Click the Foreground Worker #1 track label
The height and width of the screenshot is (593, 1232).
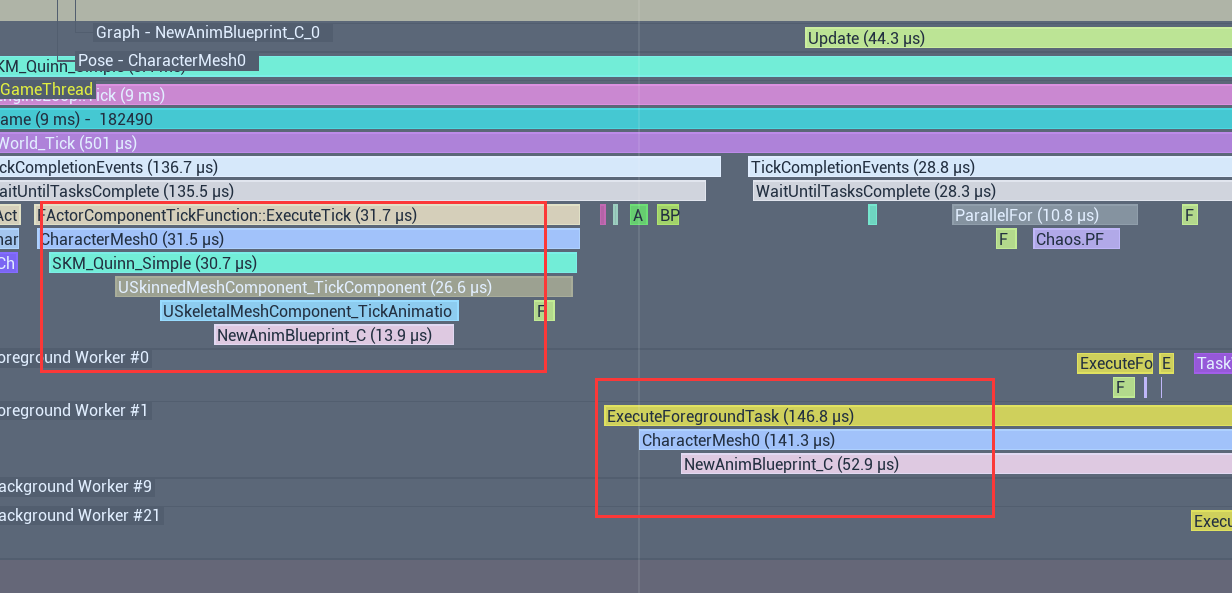(75, 410)
